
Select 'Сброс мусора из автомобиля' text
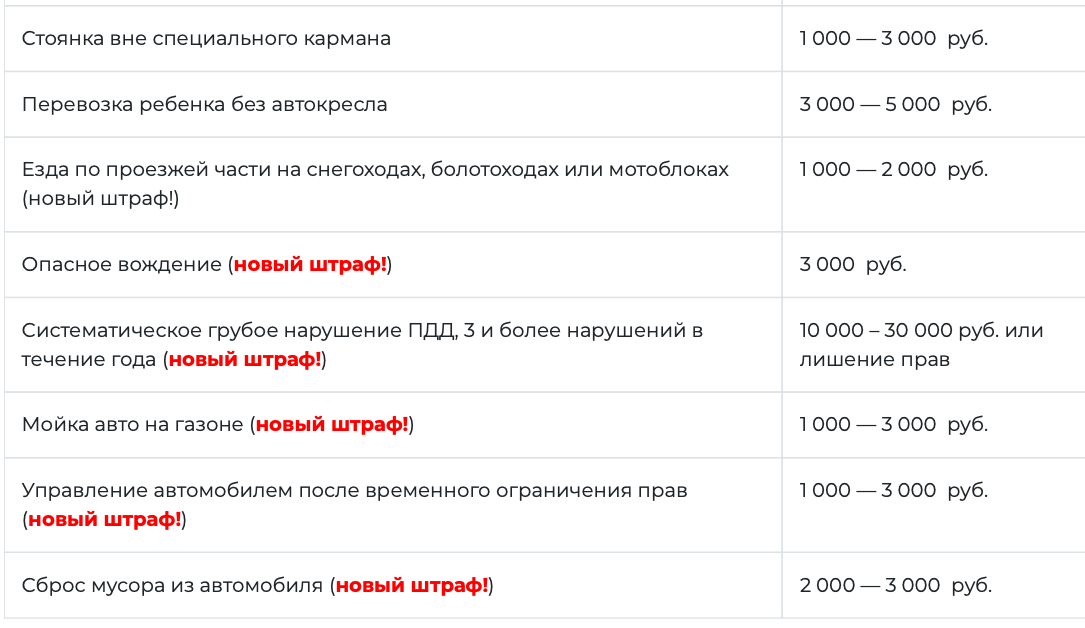coord(172,586)
